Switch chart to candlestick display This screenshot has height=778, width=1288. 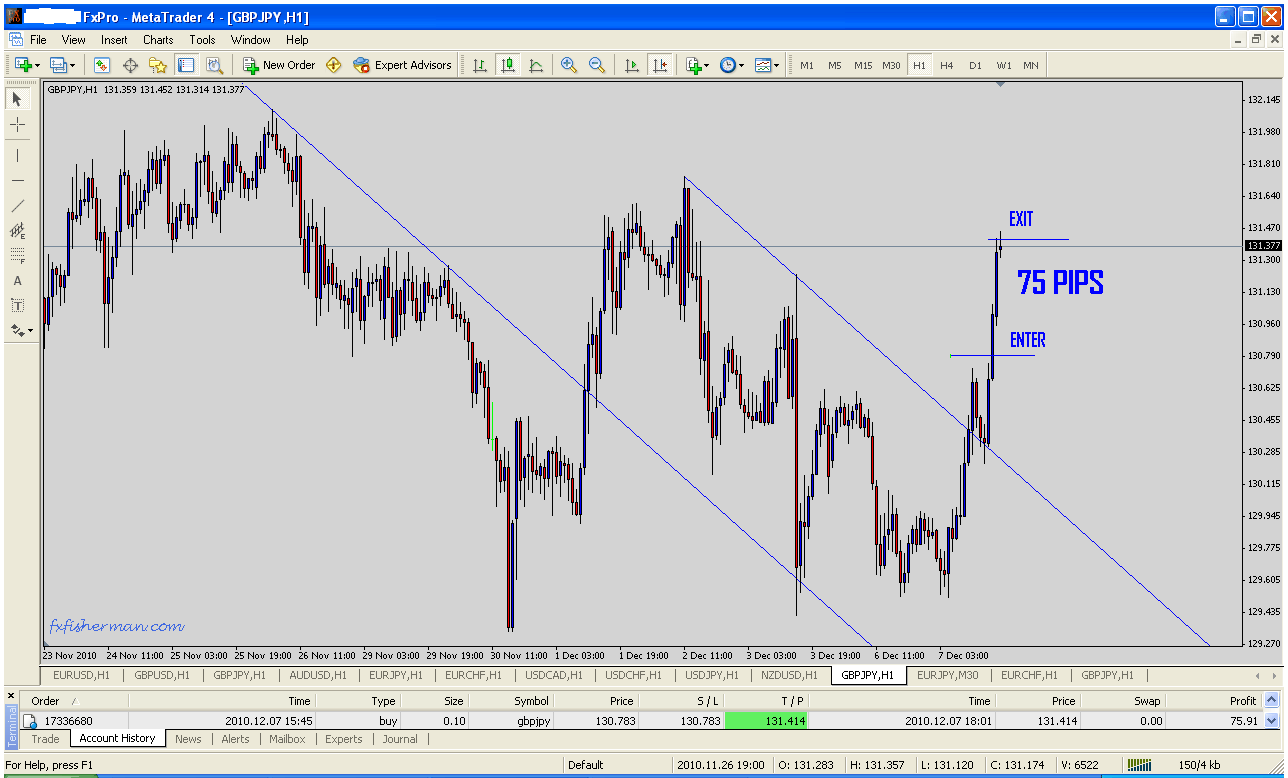pyautogui.click(x=508, y=65)
